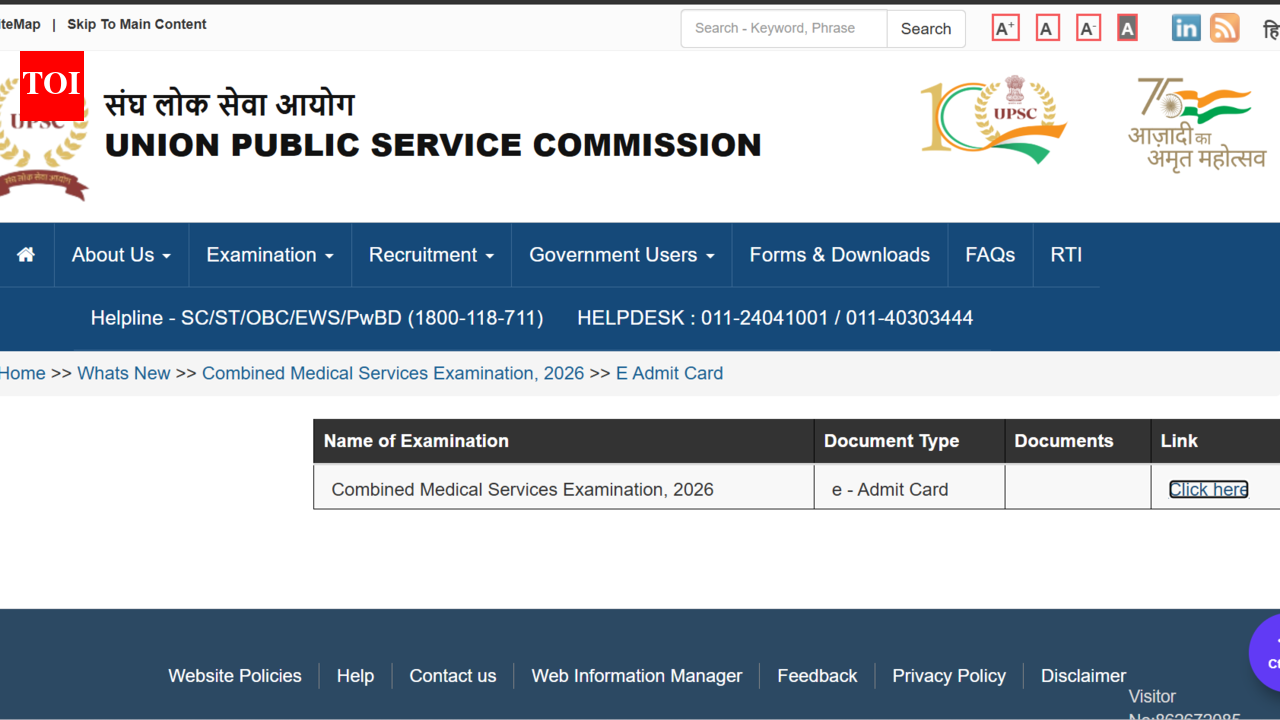Click the Helpline SC/ST/OBC/EWS/PwBD text
Image resolution: width=1280 pixels, height=720 pixels.
pyautogui.click(x=317, y=318)
